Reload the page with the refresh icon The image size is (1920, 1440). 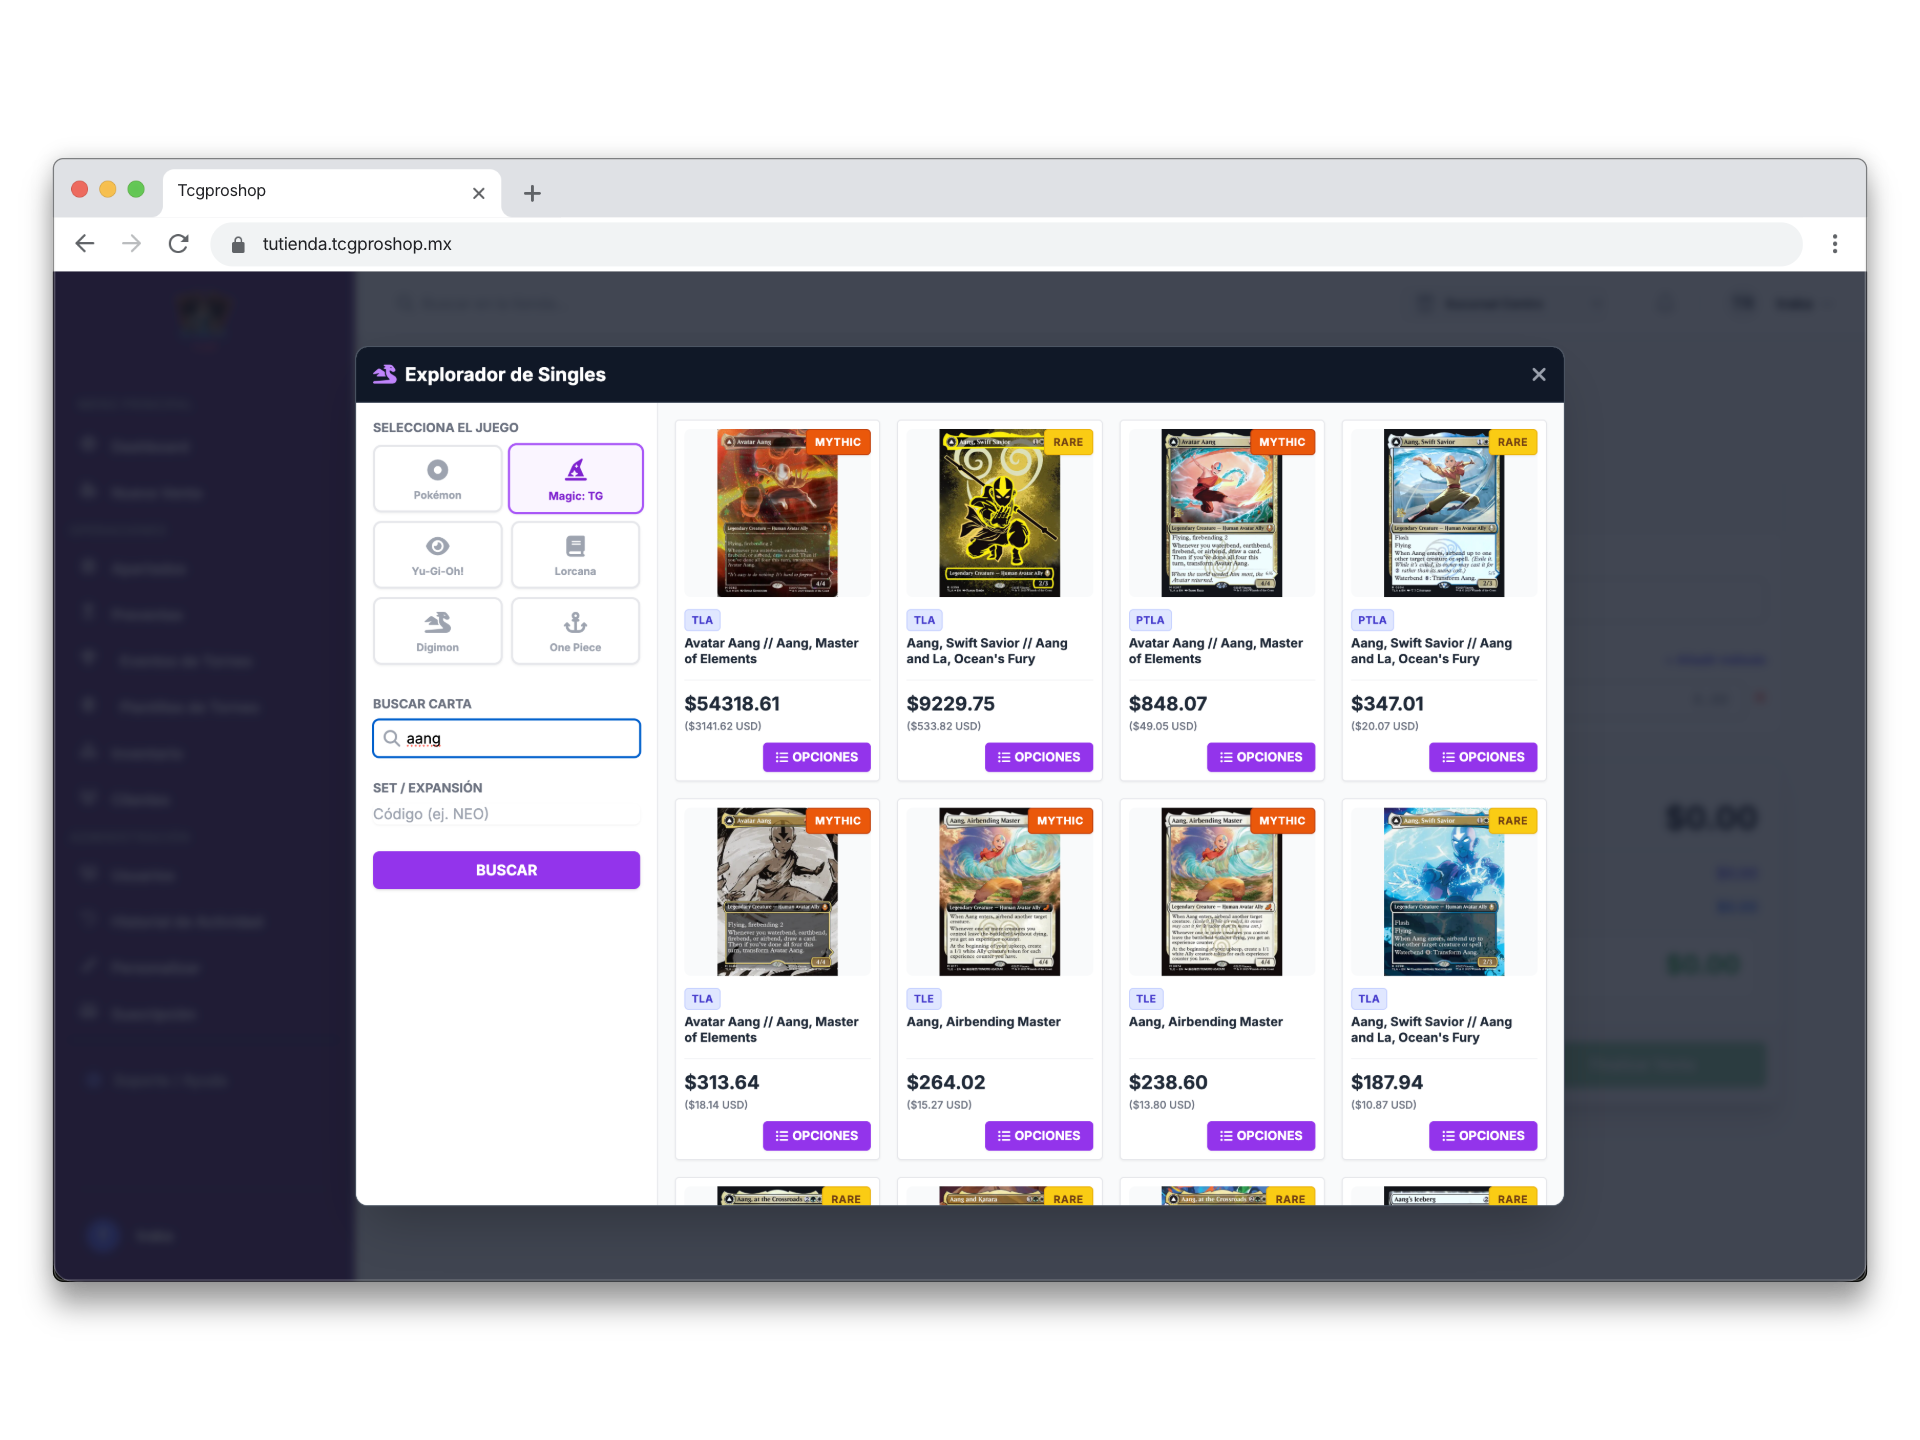coord(179,244)
